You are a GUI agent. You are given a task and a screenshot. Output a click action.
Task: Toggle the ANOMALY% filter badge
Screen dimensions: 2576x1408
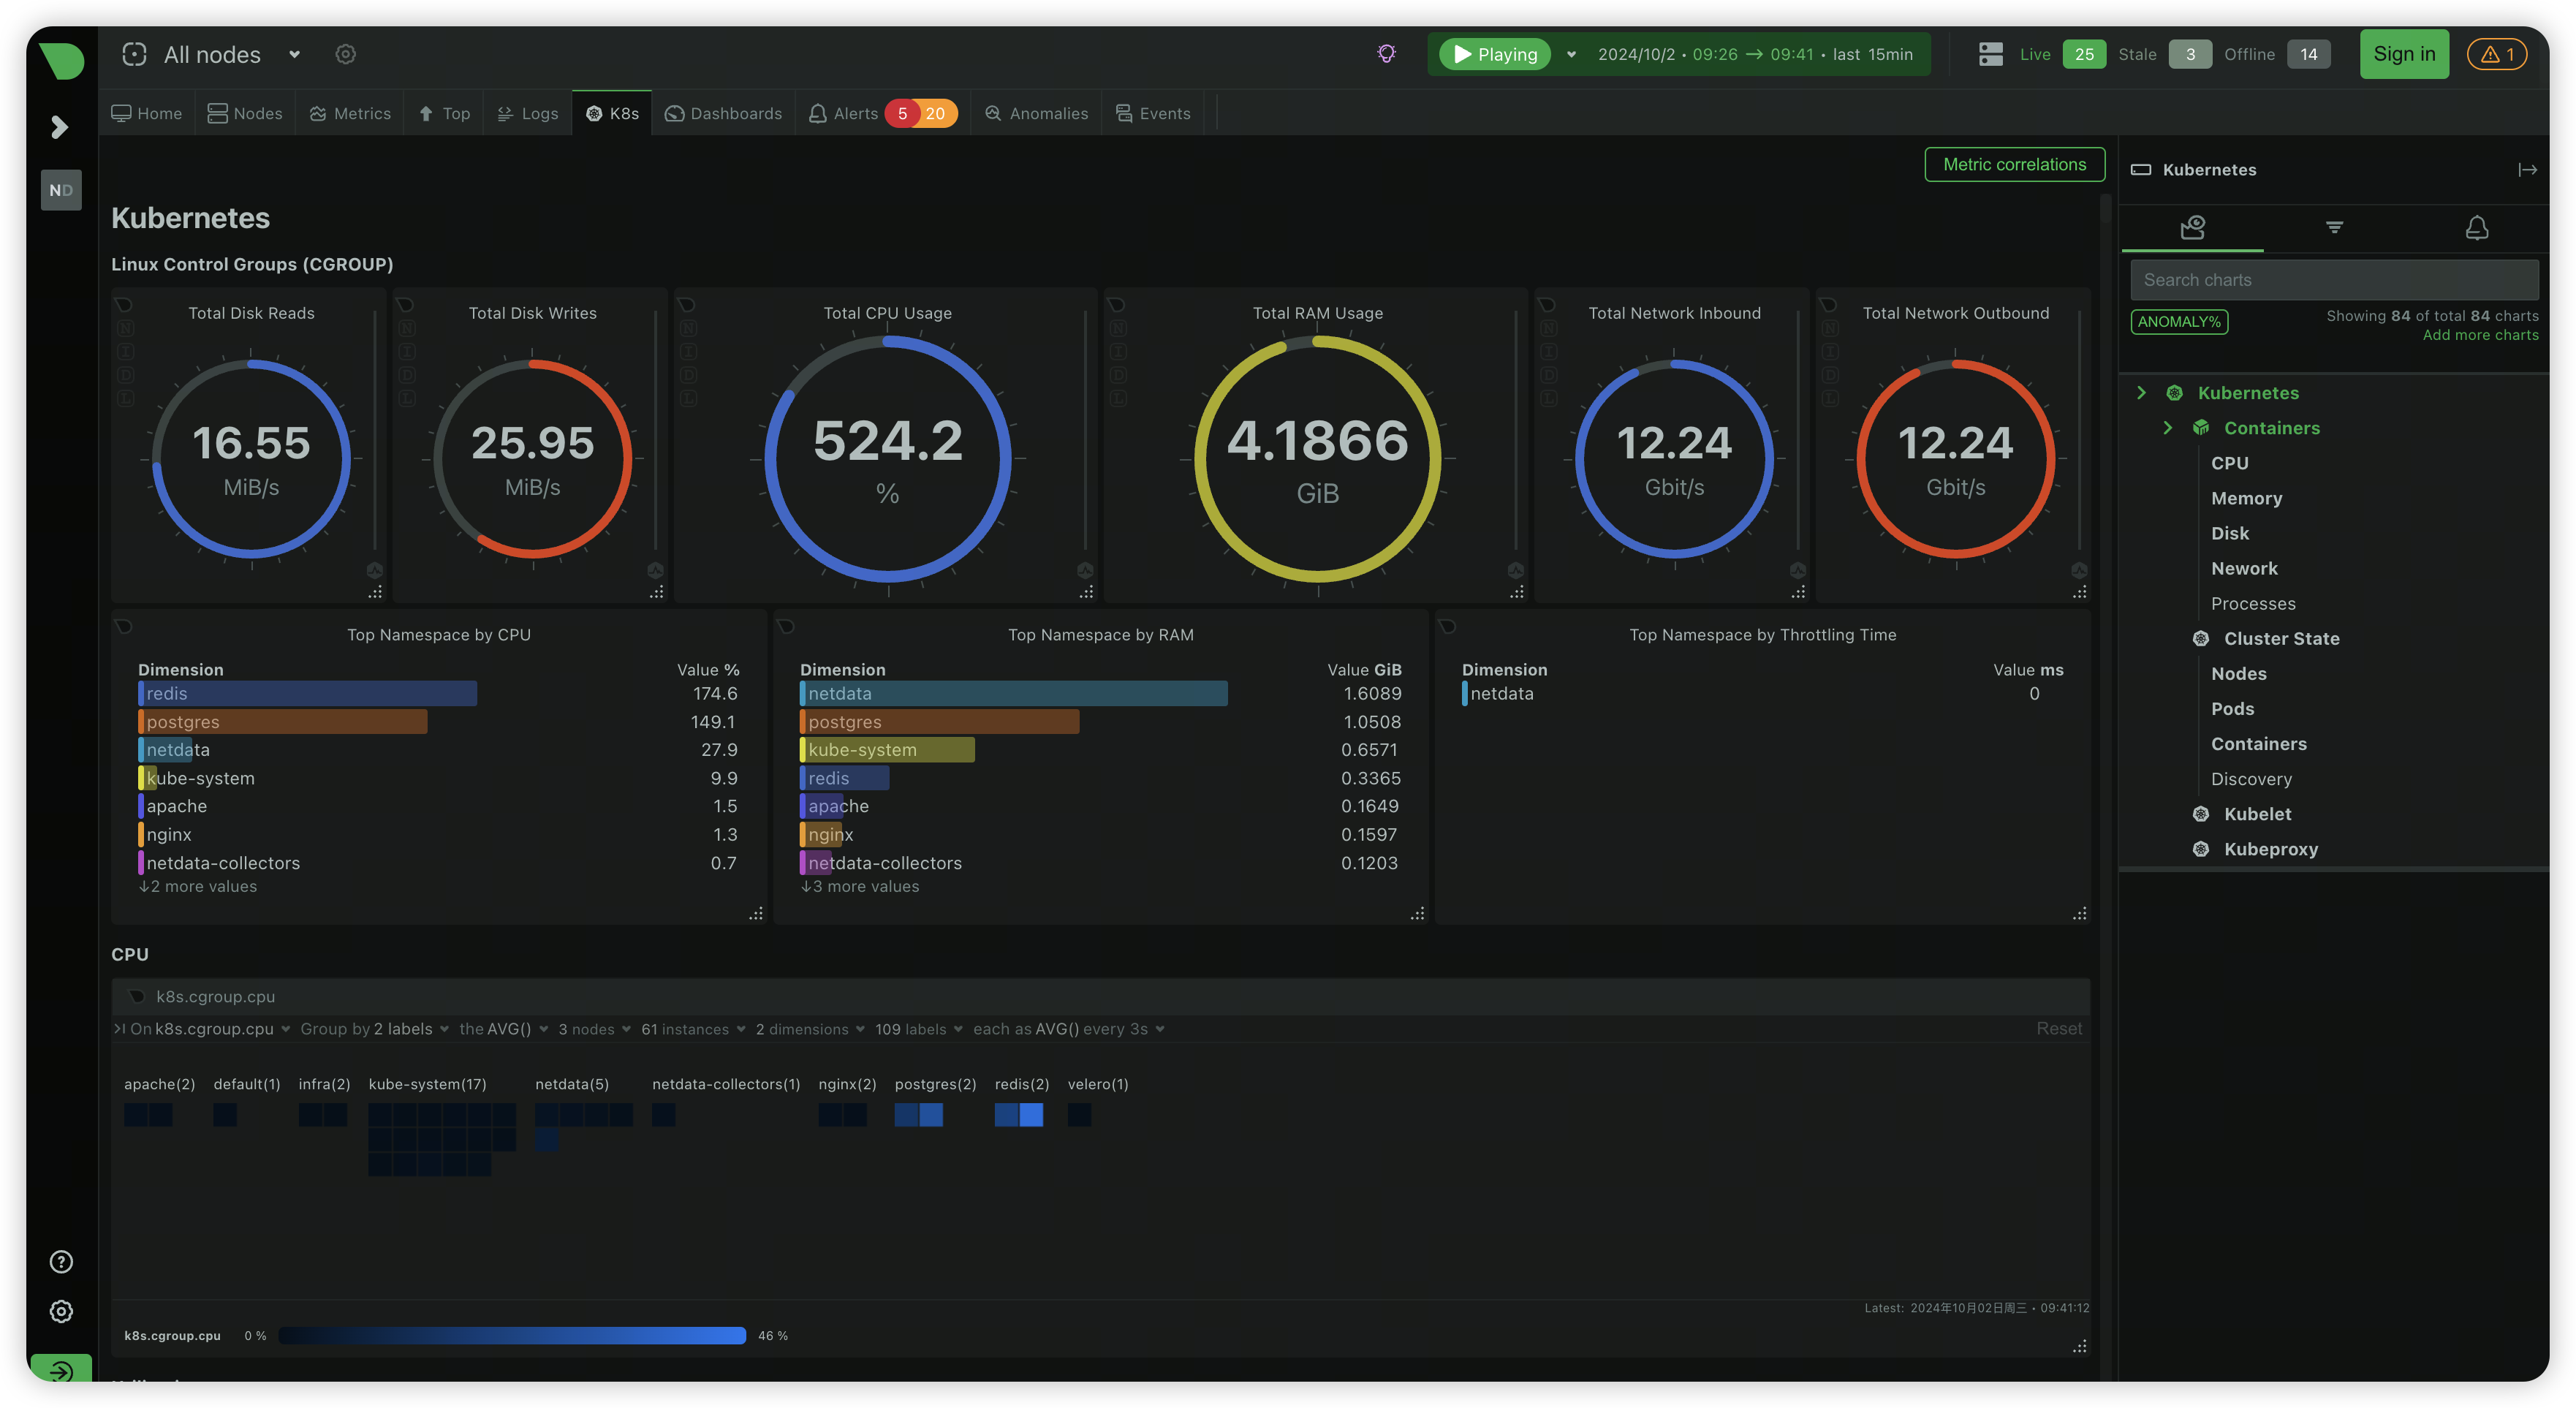(x=2179, y=322)
